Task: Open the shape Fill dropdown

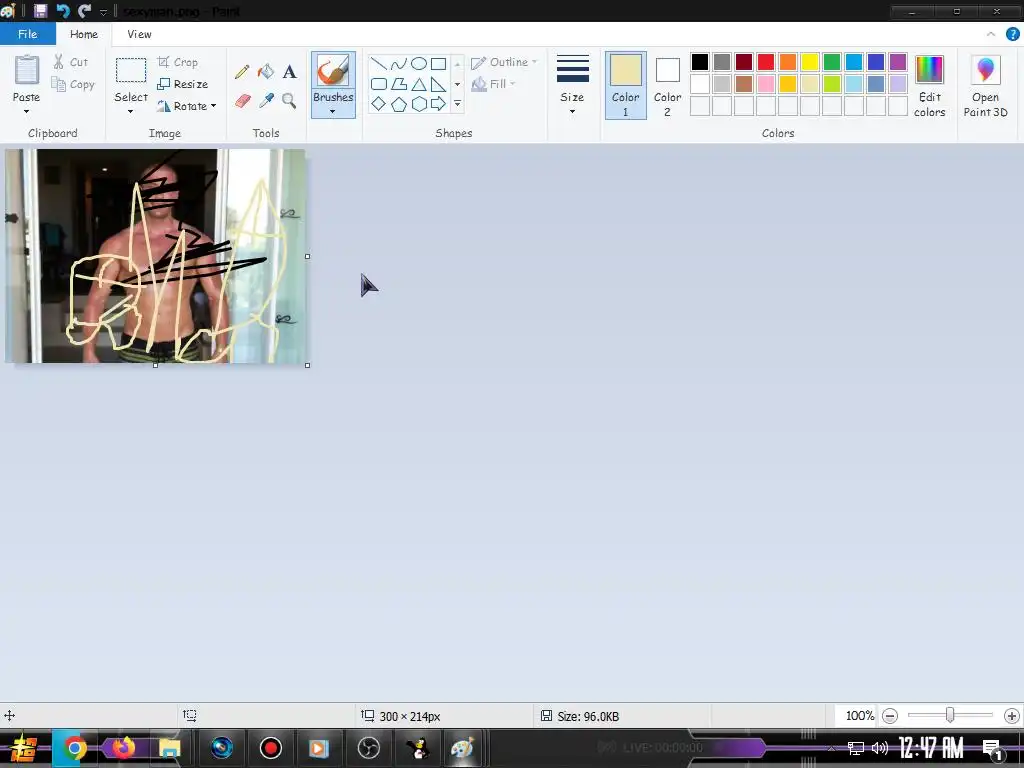Action: point(494,84)
